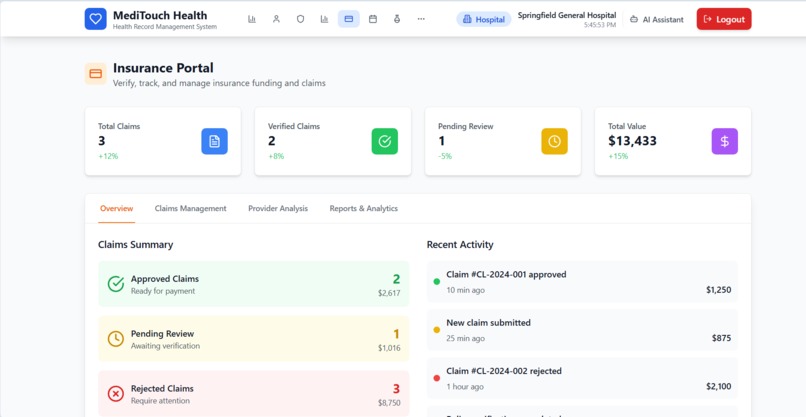
Task: Click the 1 hour ago timestamp
Action: pyautogui.click(x=465, y=387)
